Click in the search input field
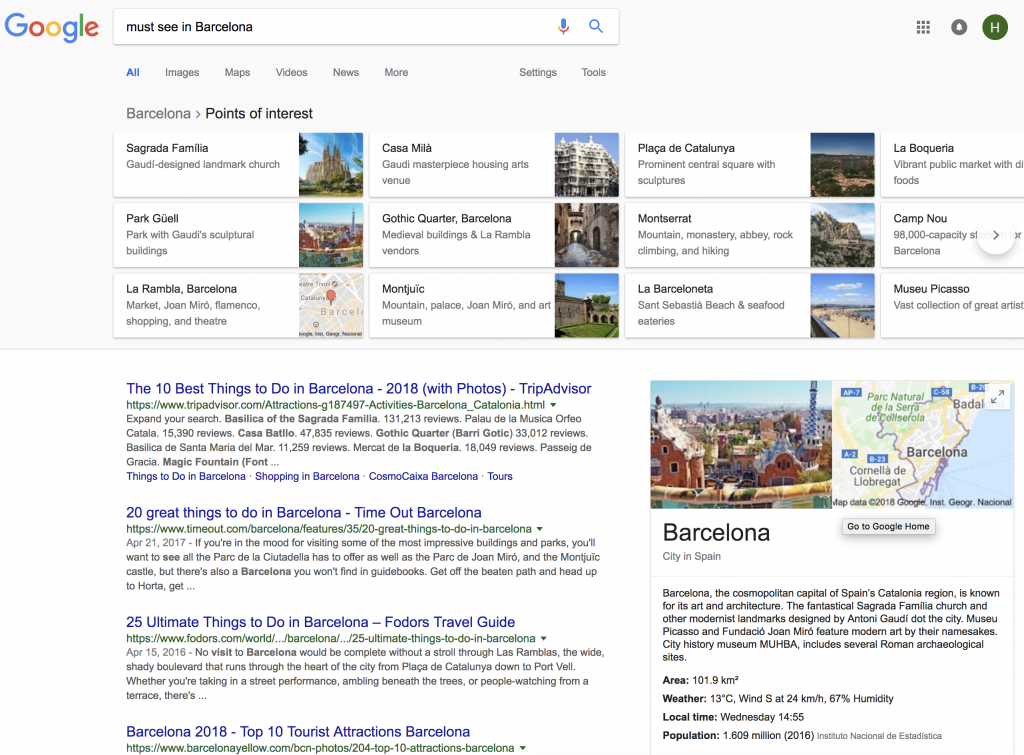This screenshot has height=755, width=1024. 330,27
